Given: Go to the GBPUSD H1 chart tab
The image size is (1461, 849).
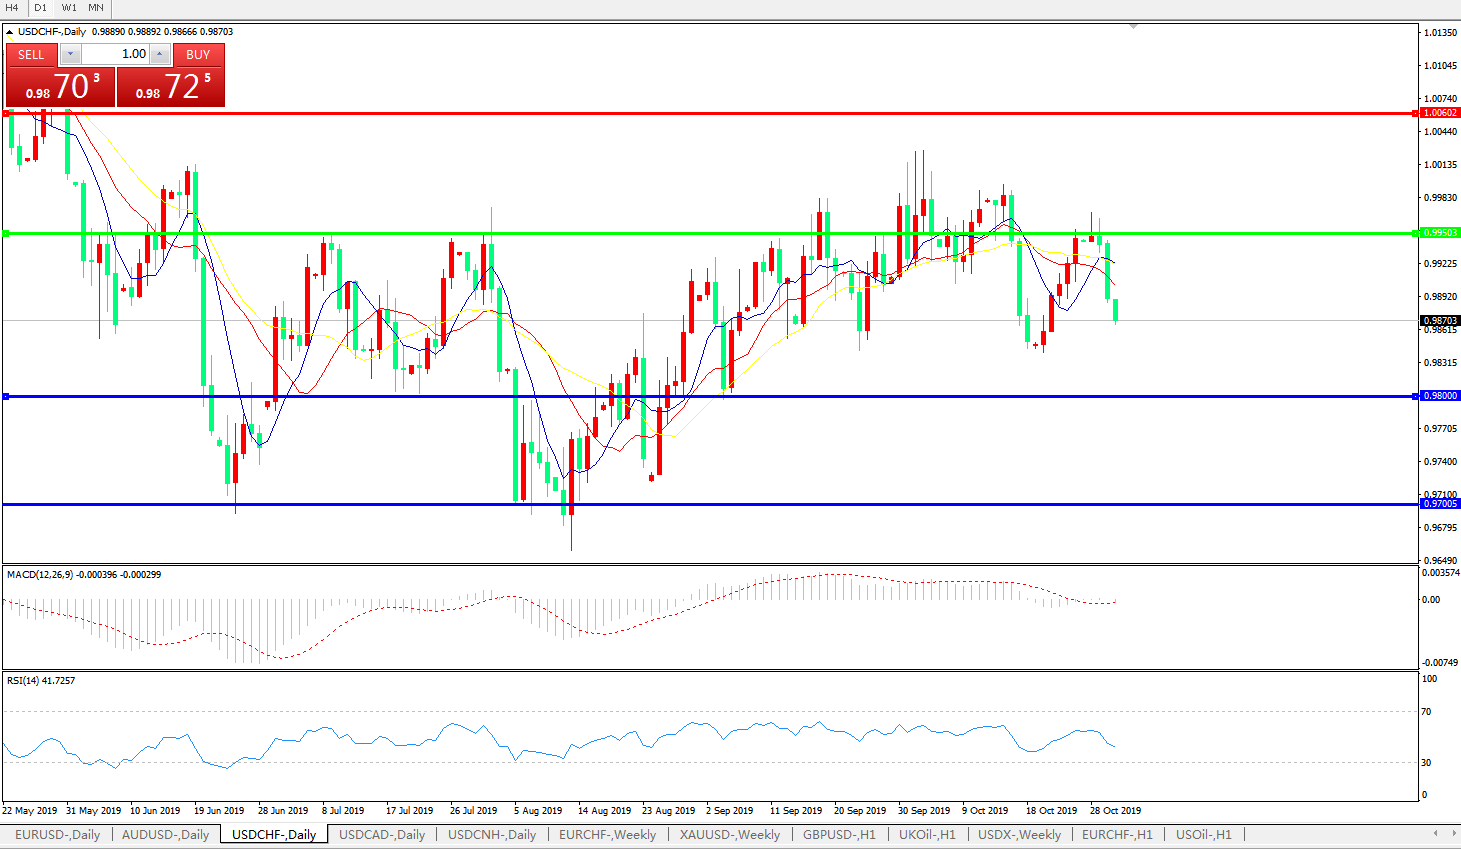Looking at the screenshot, I should (838, 834).
